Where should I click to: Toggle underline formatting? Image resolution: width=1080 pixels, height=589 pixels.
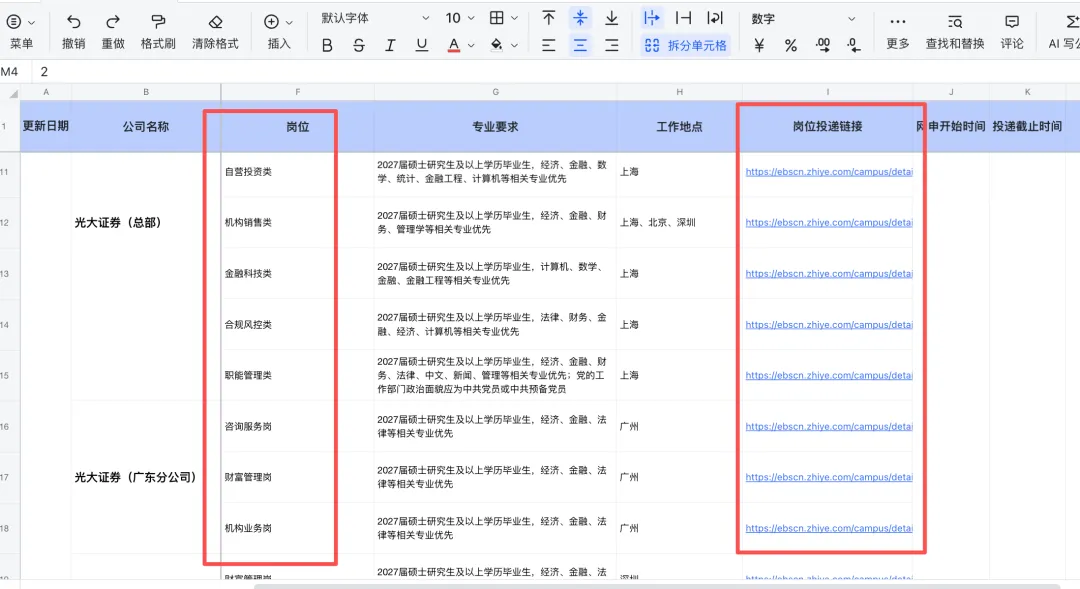[x=422, y=45]
